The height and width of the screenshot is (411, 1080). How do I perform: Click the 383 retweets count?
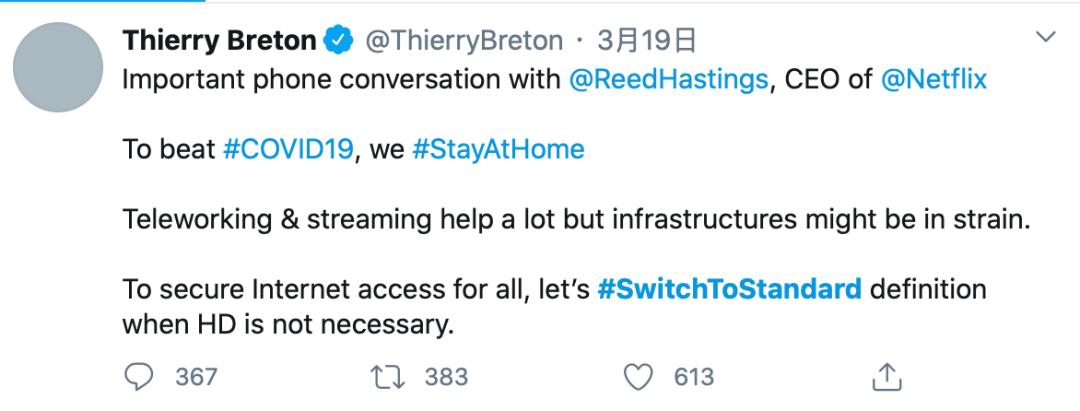point(446,377)
